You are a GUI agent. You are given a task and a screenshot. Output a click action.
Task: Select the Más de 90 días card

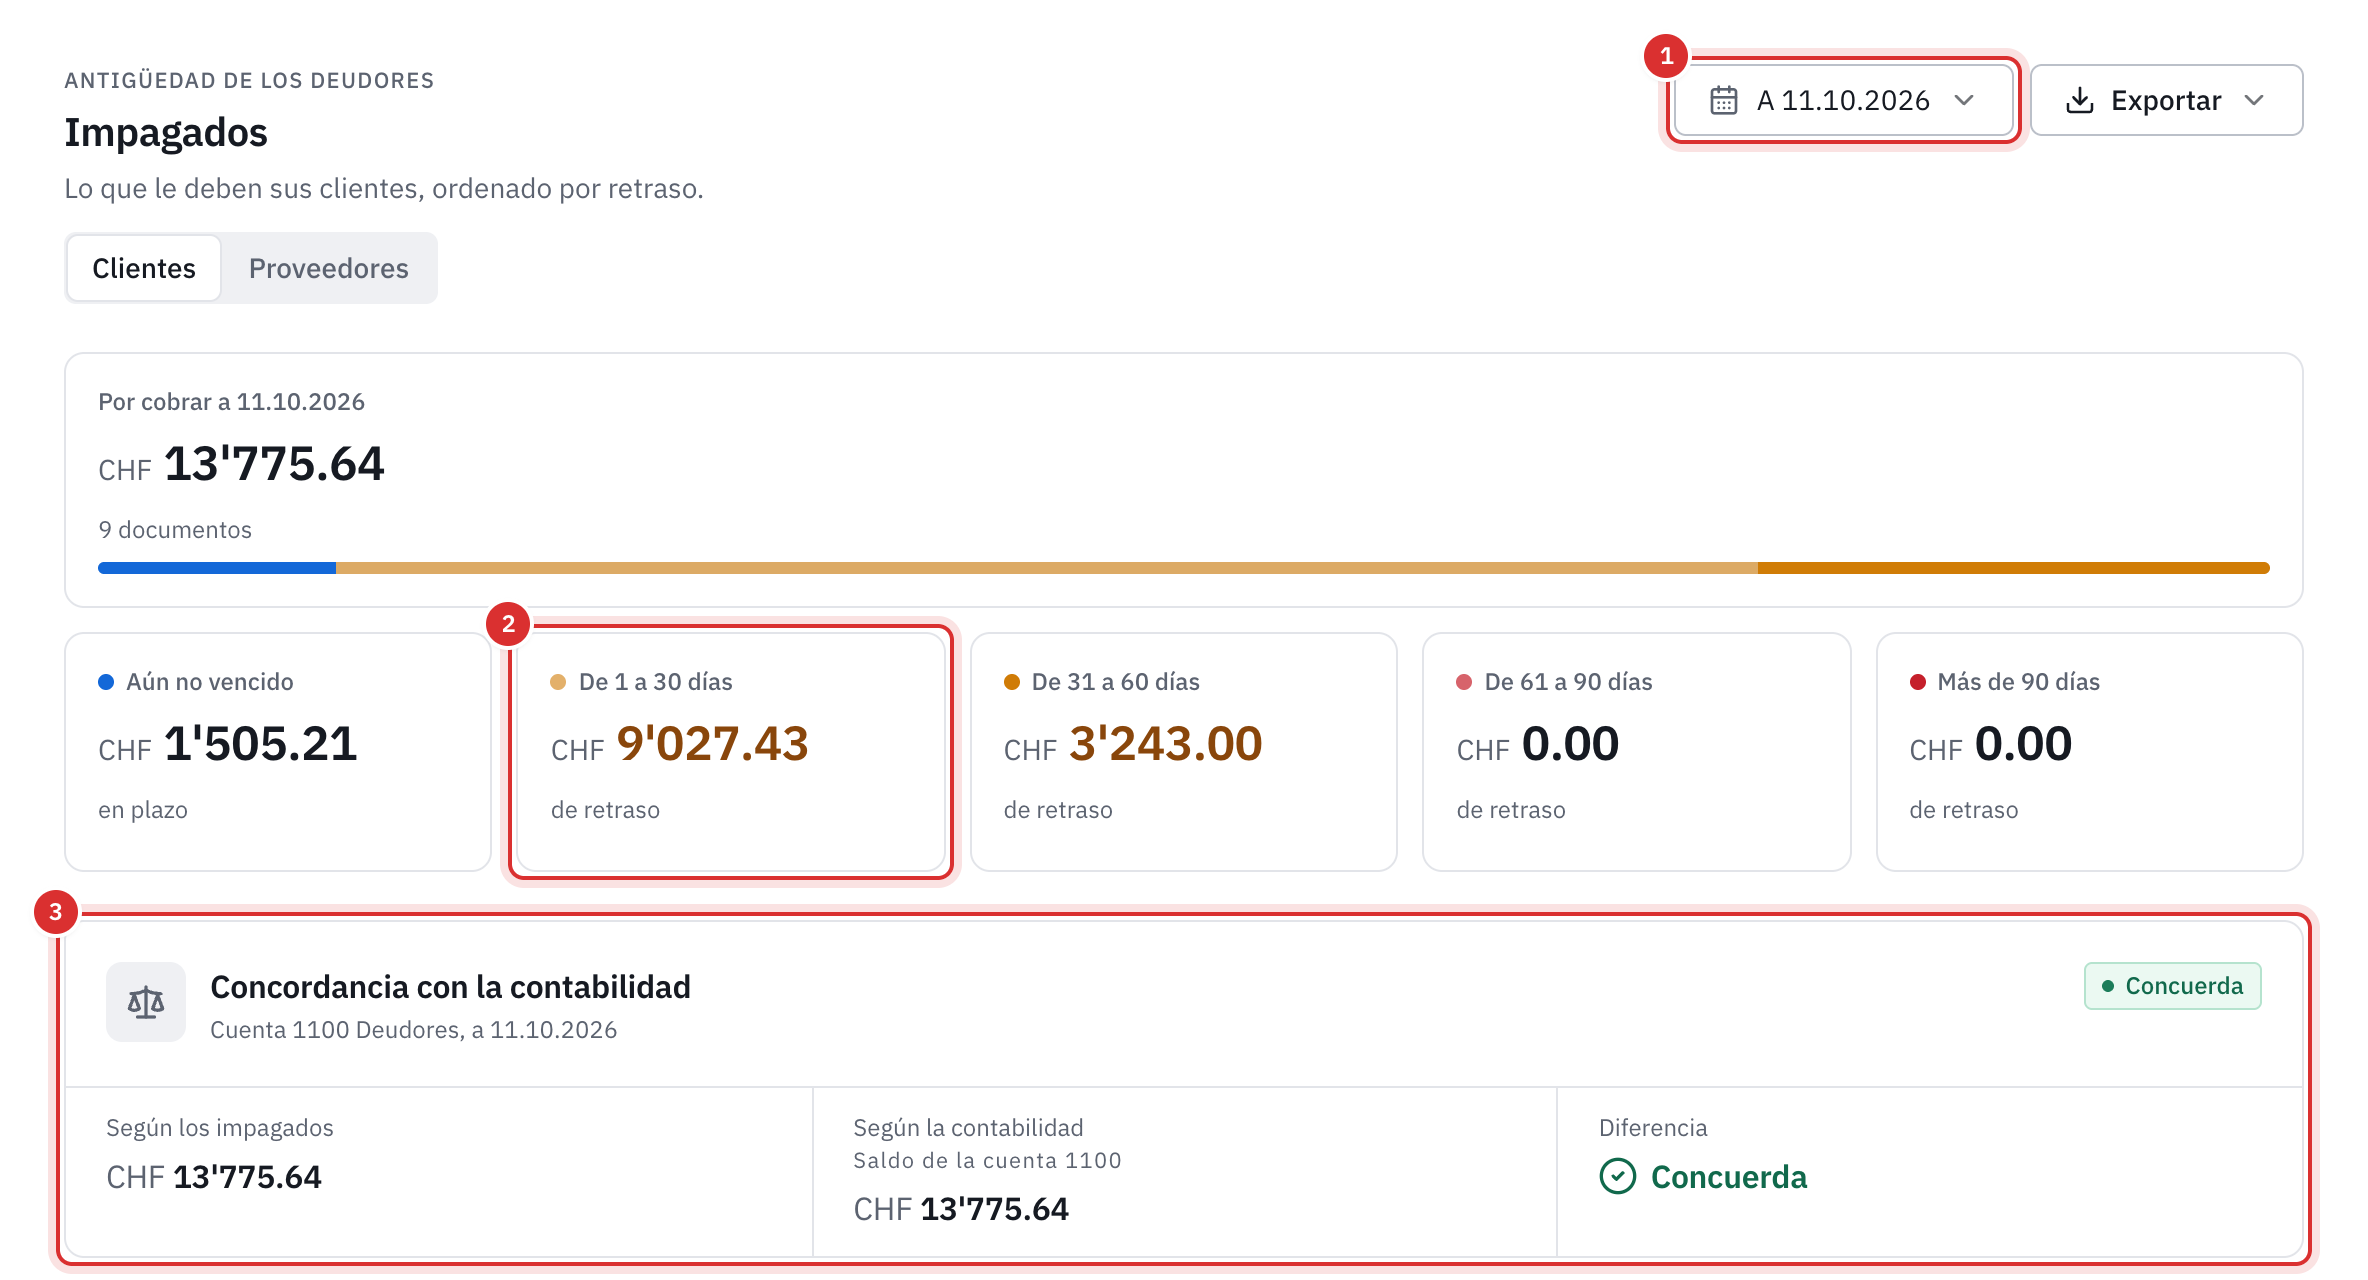pyautogui.click(x=2090, y=752)
